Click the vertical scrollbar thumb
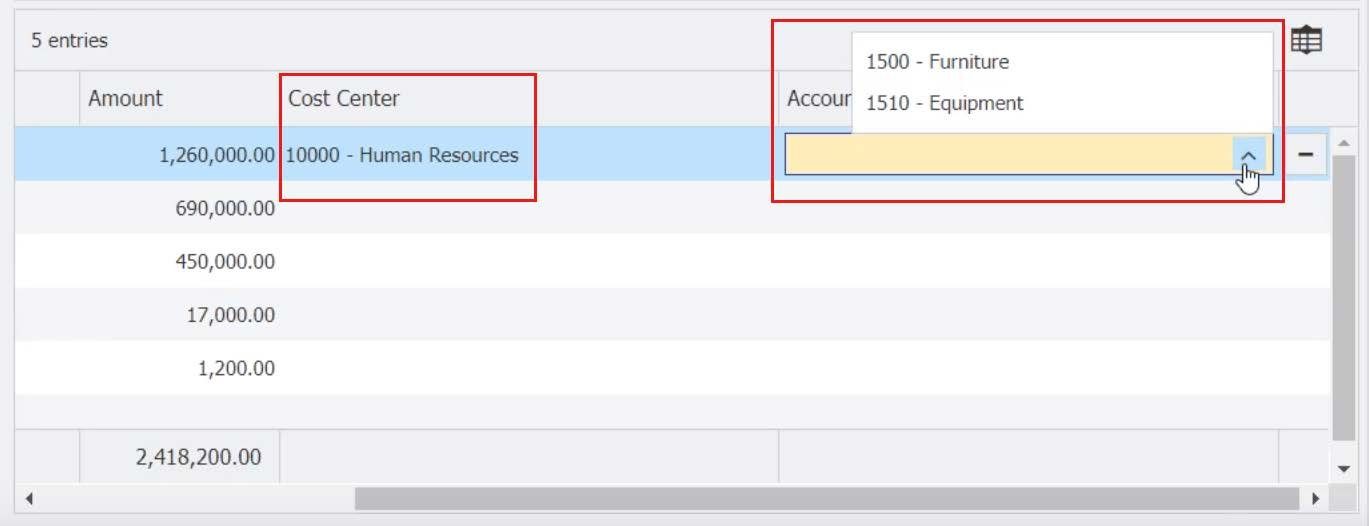 pyautogui.click(x=1344, y=298)
